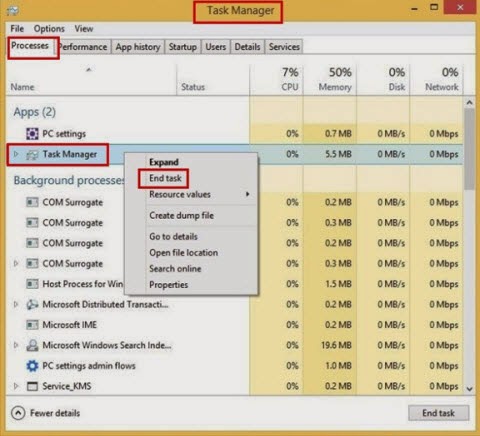Sort by the Disk column header

coord(383,80)
